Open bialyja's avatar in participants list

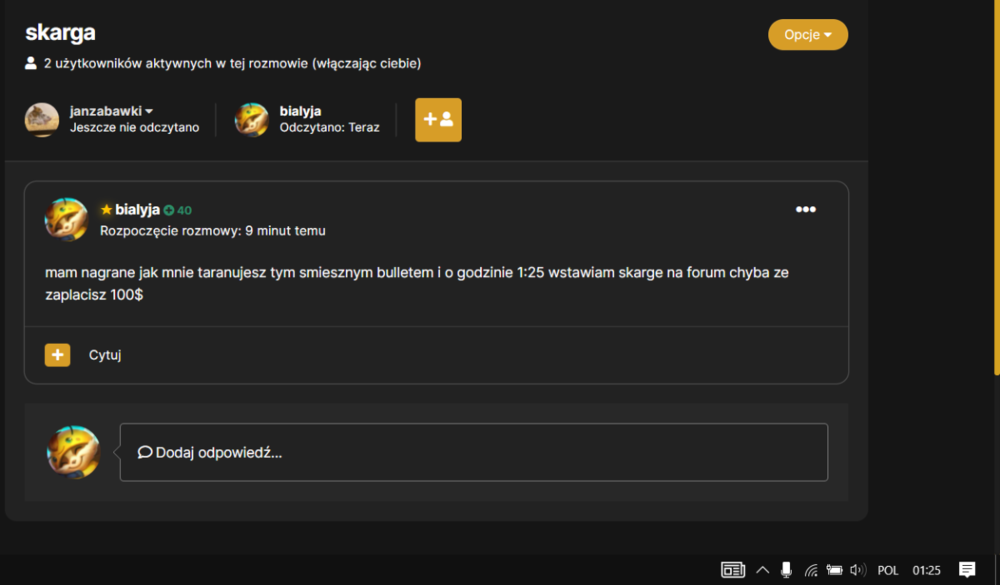(x=252, y=119)
